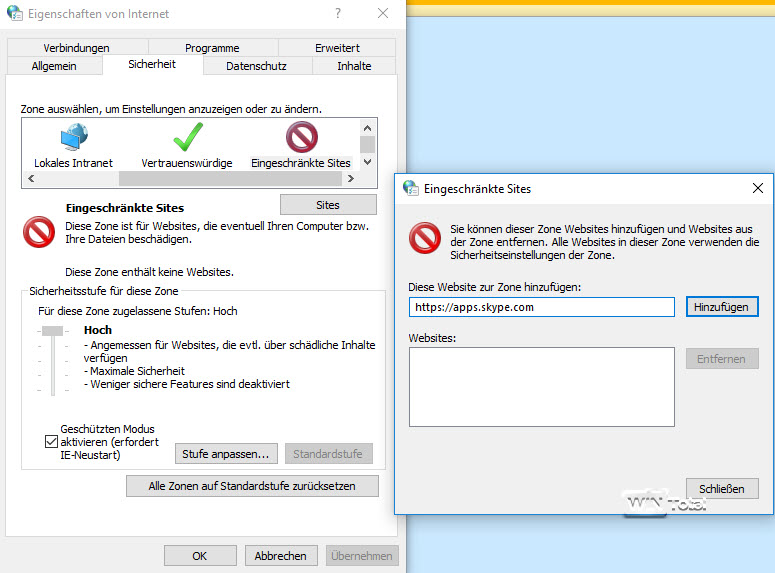Open the Erweitert tab

point(338,48)
